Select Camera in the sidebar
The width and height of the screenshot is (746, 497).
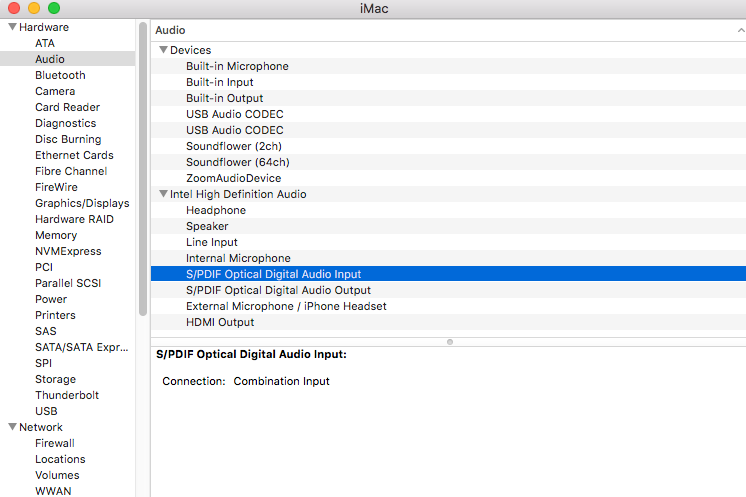55,91
